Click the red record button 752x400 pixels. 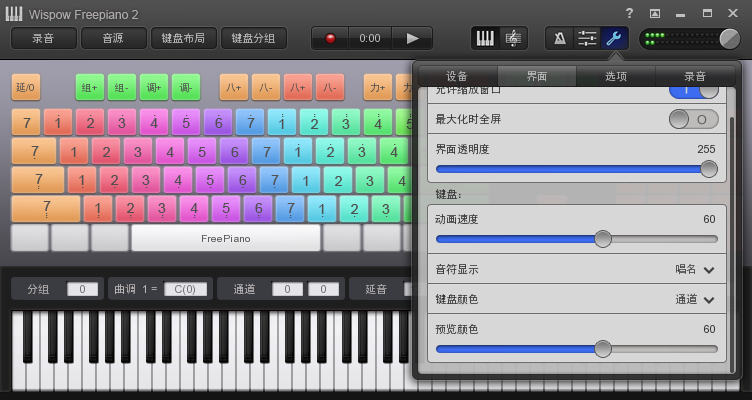328,38
